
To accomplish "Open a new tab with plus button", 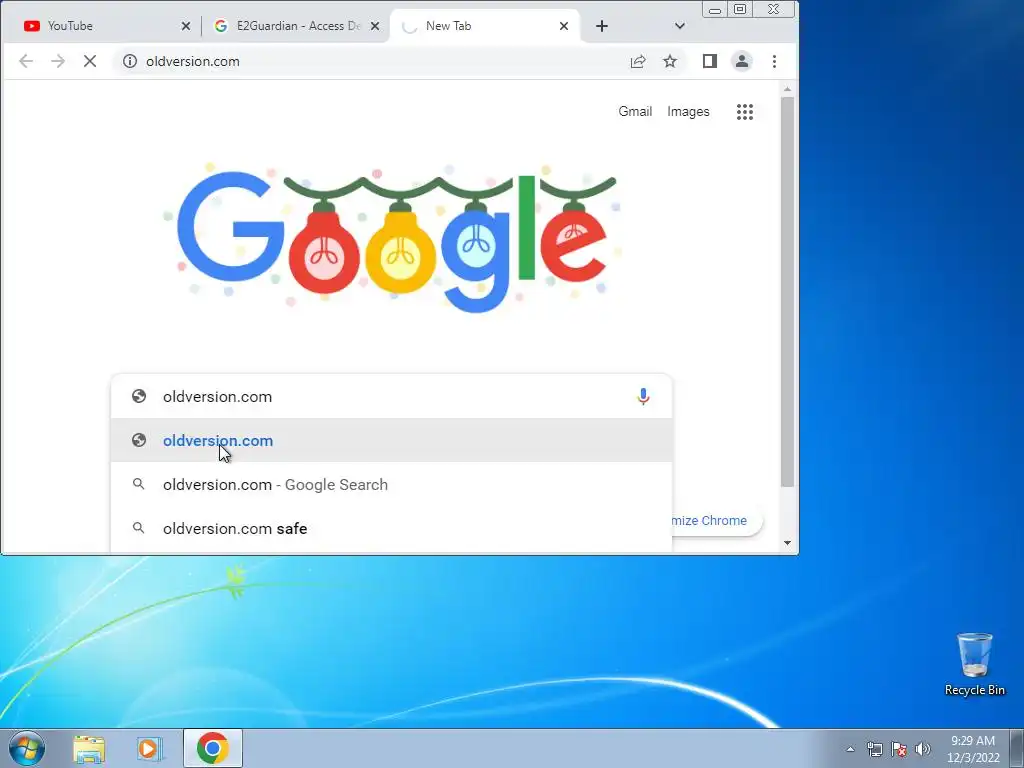I will pyautogui.click(x=602, y=26).
